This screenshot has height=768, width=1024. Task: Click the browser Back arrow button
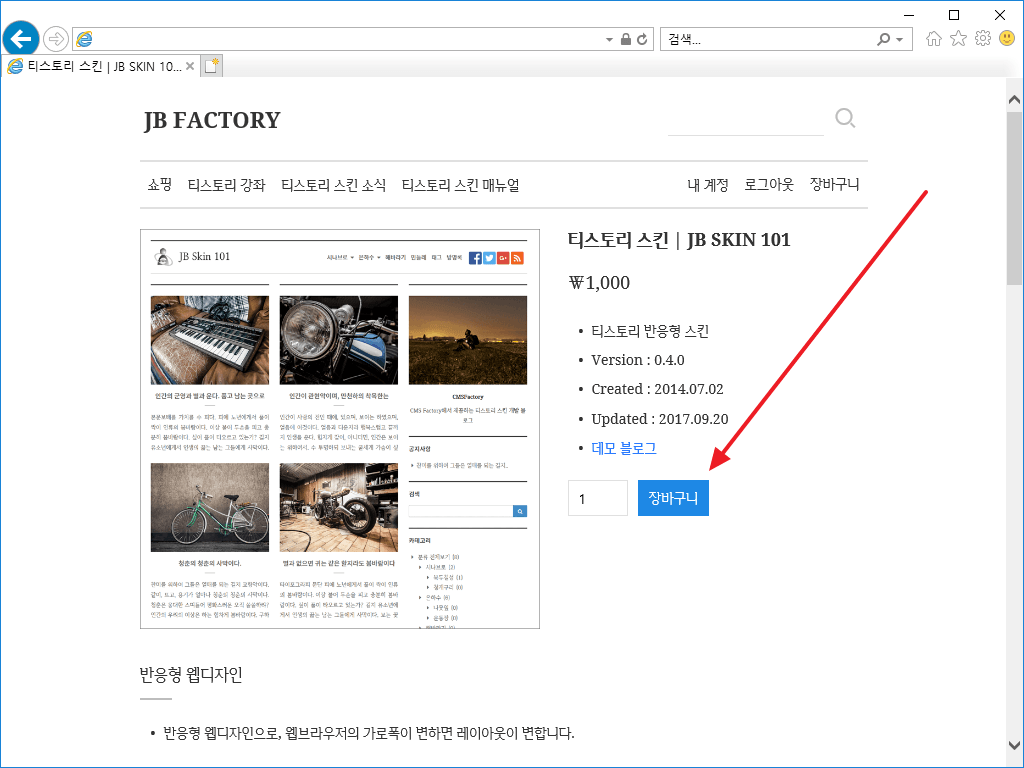[21, 39]
